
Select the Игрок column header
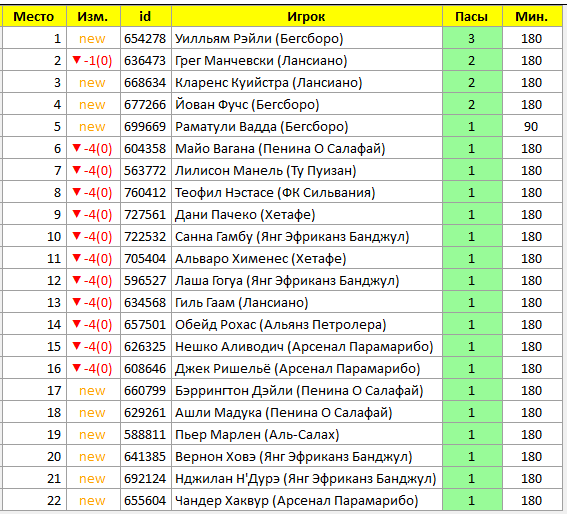click(307, 16)
